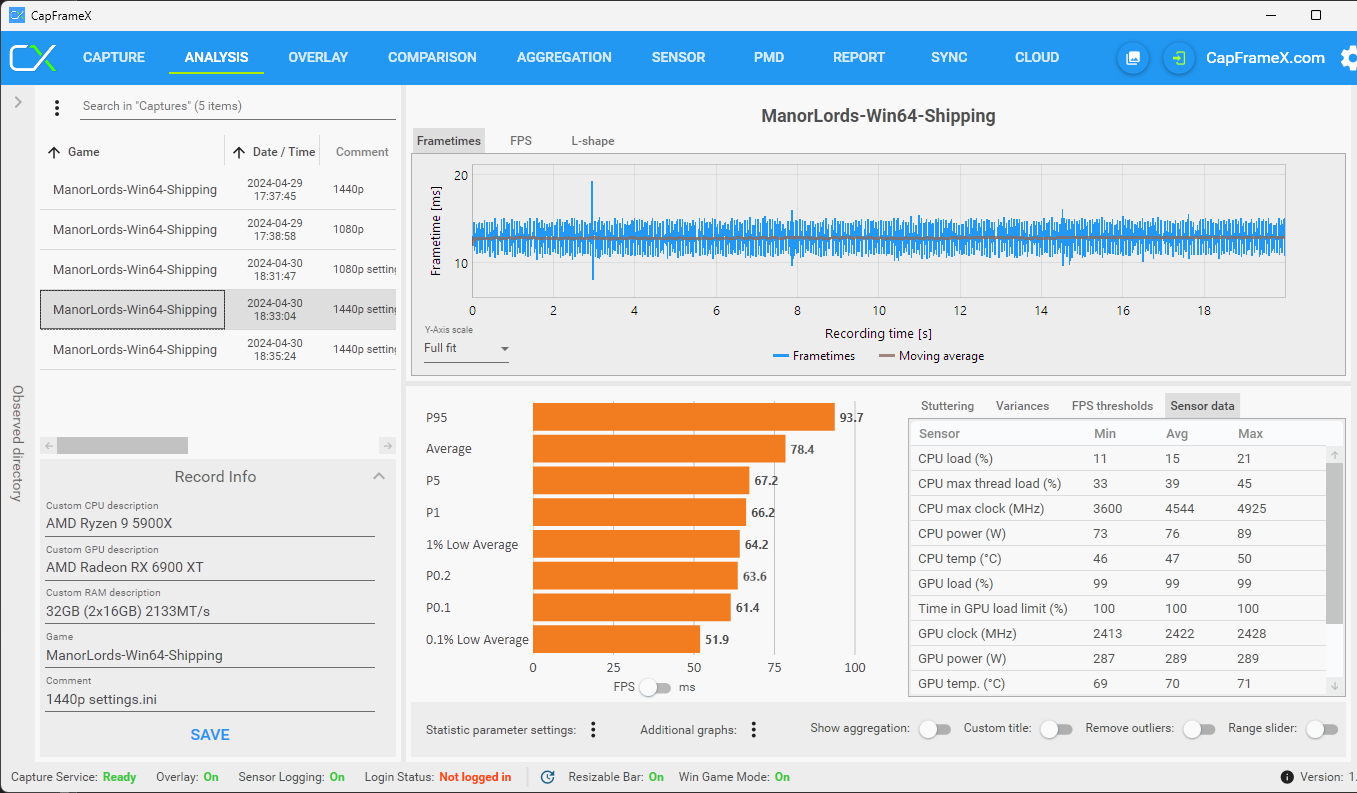
Task: Click the Search in Captures input field
Action: (238, 106)
